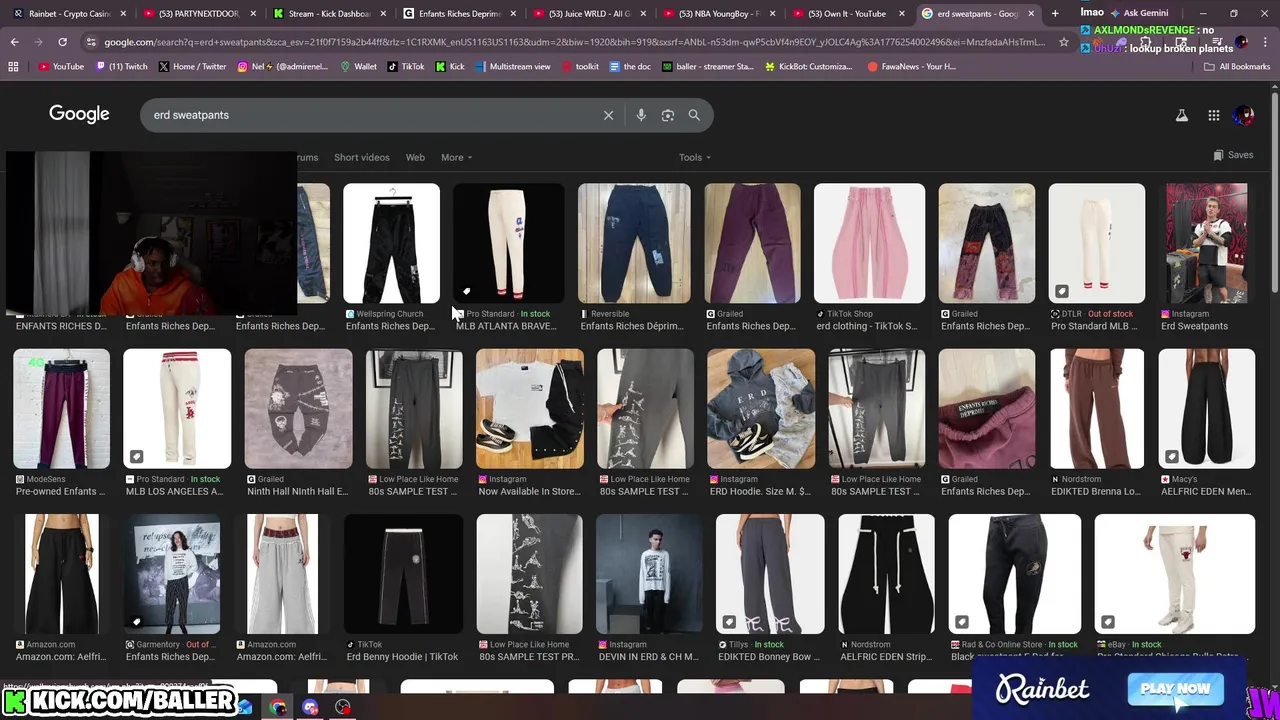Switch to the Web results filter
The height and width of the screenshot is (720, 1280).
click(x=415, y=157)
